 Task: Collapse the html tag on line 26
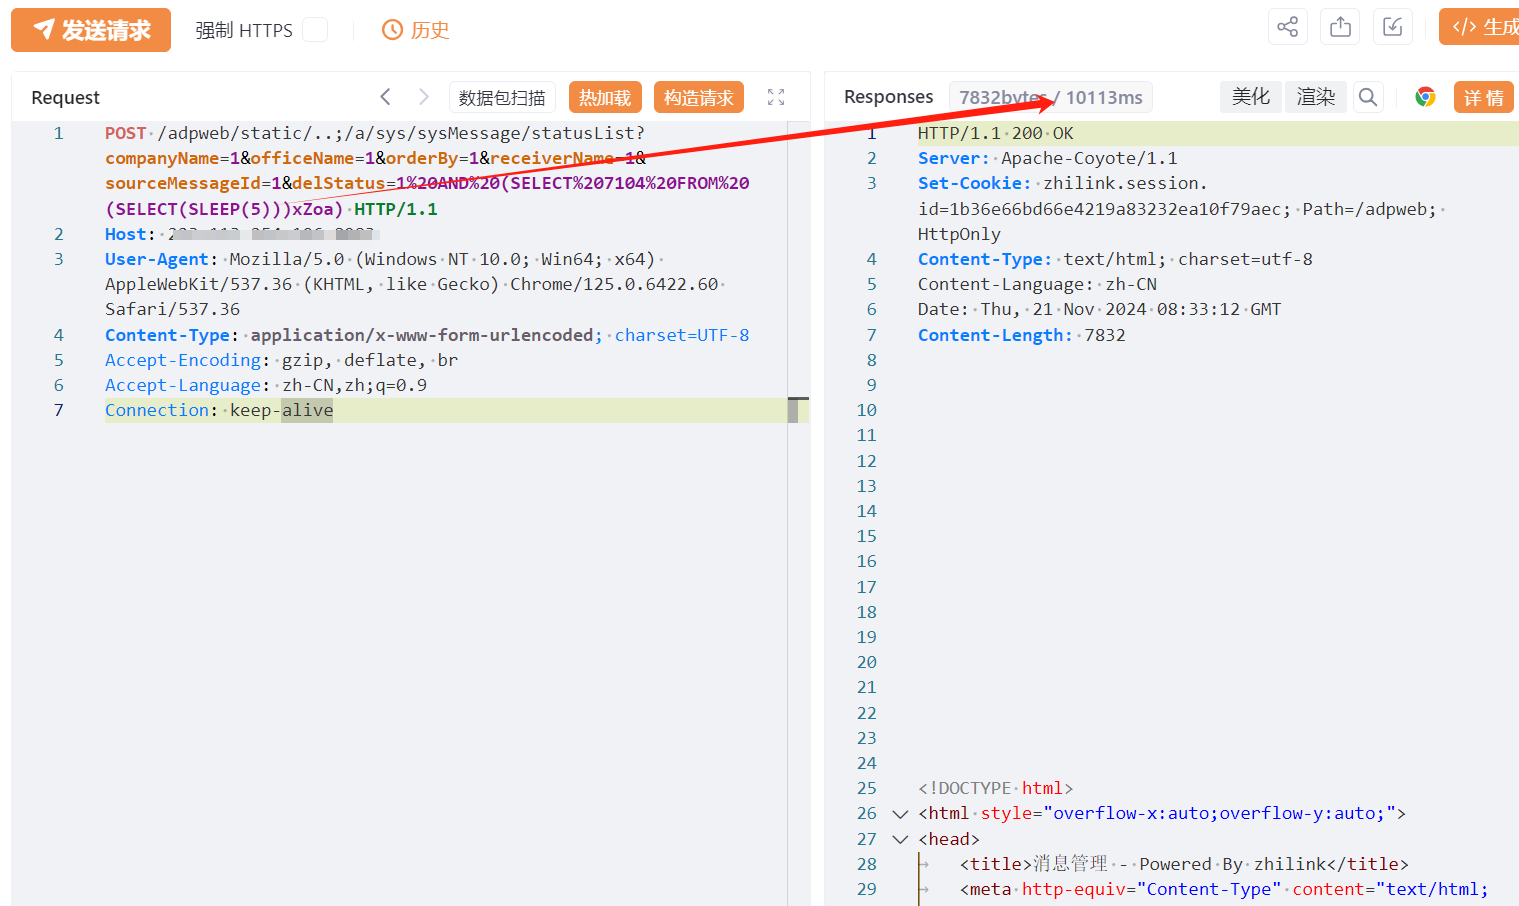click(x=900, y=814)
